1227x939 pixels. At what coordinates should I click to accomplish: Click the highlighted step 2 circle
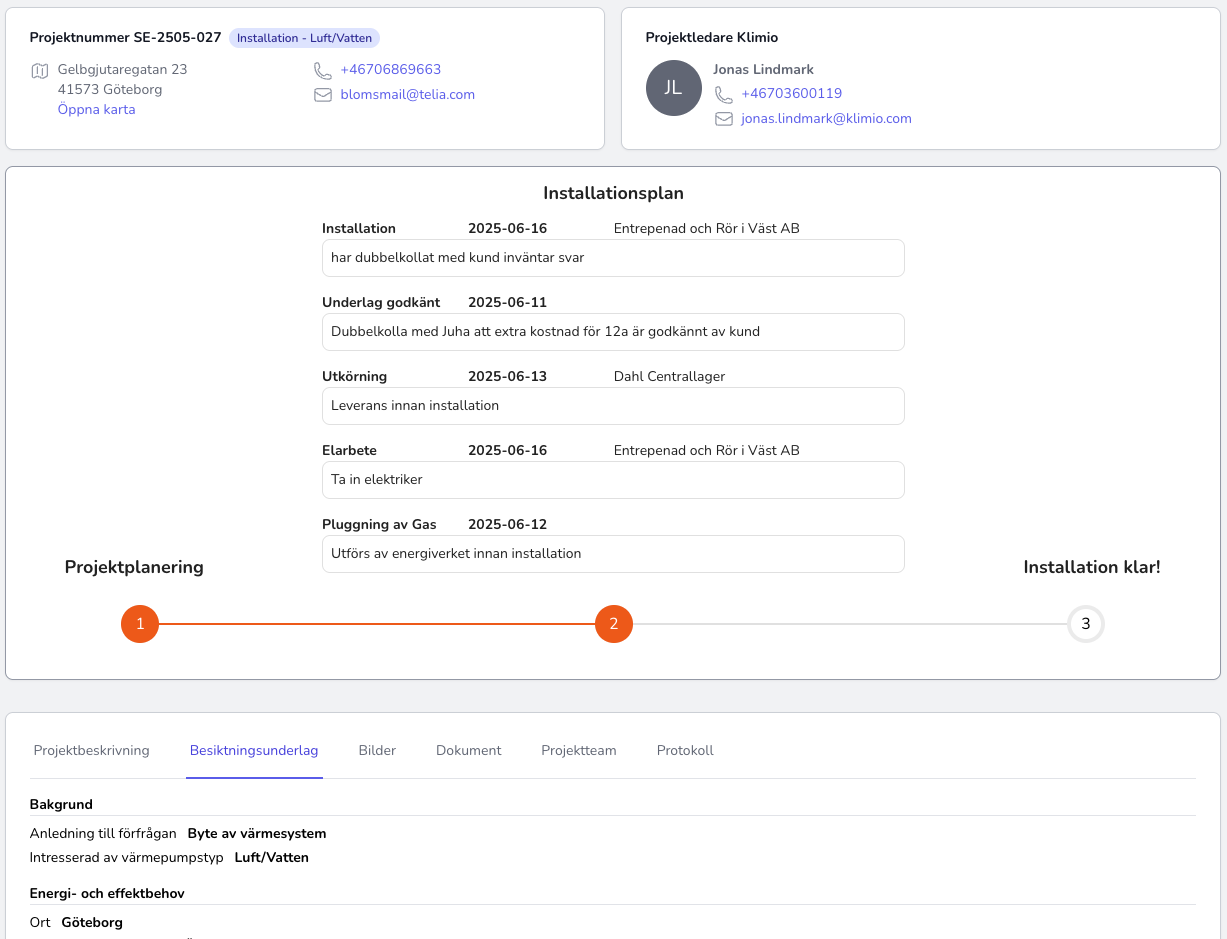pos(614,623)
